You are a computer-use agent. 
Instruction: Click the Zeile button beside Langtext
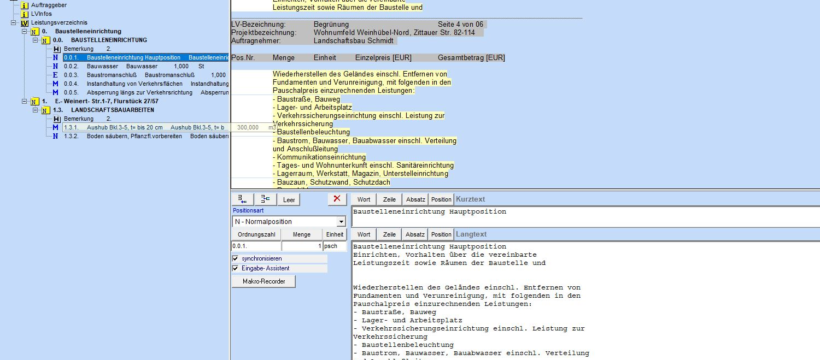coord(389,234)
